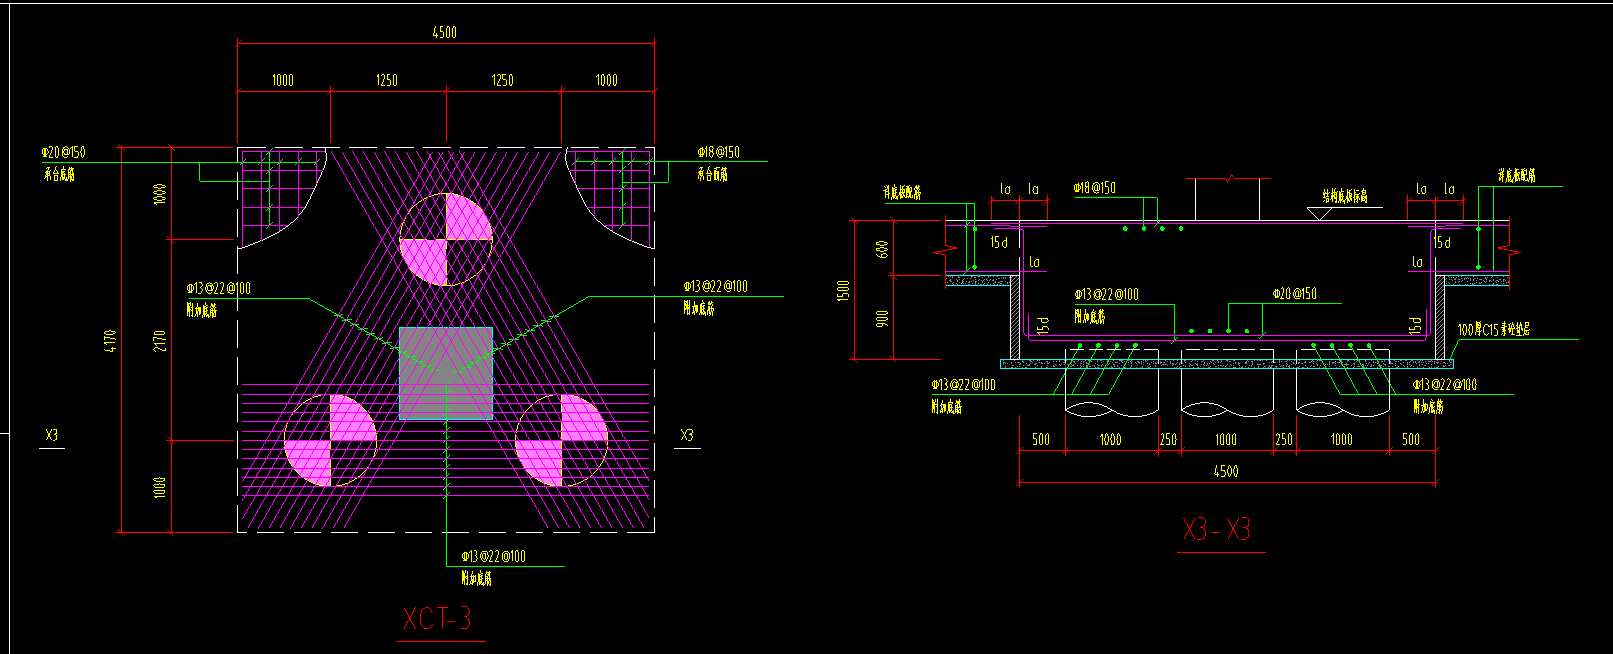This screenshot has width=1613, height=654.
Task: Click the 承台底筋 annotation
Action: (59, 174)
